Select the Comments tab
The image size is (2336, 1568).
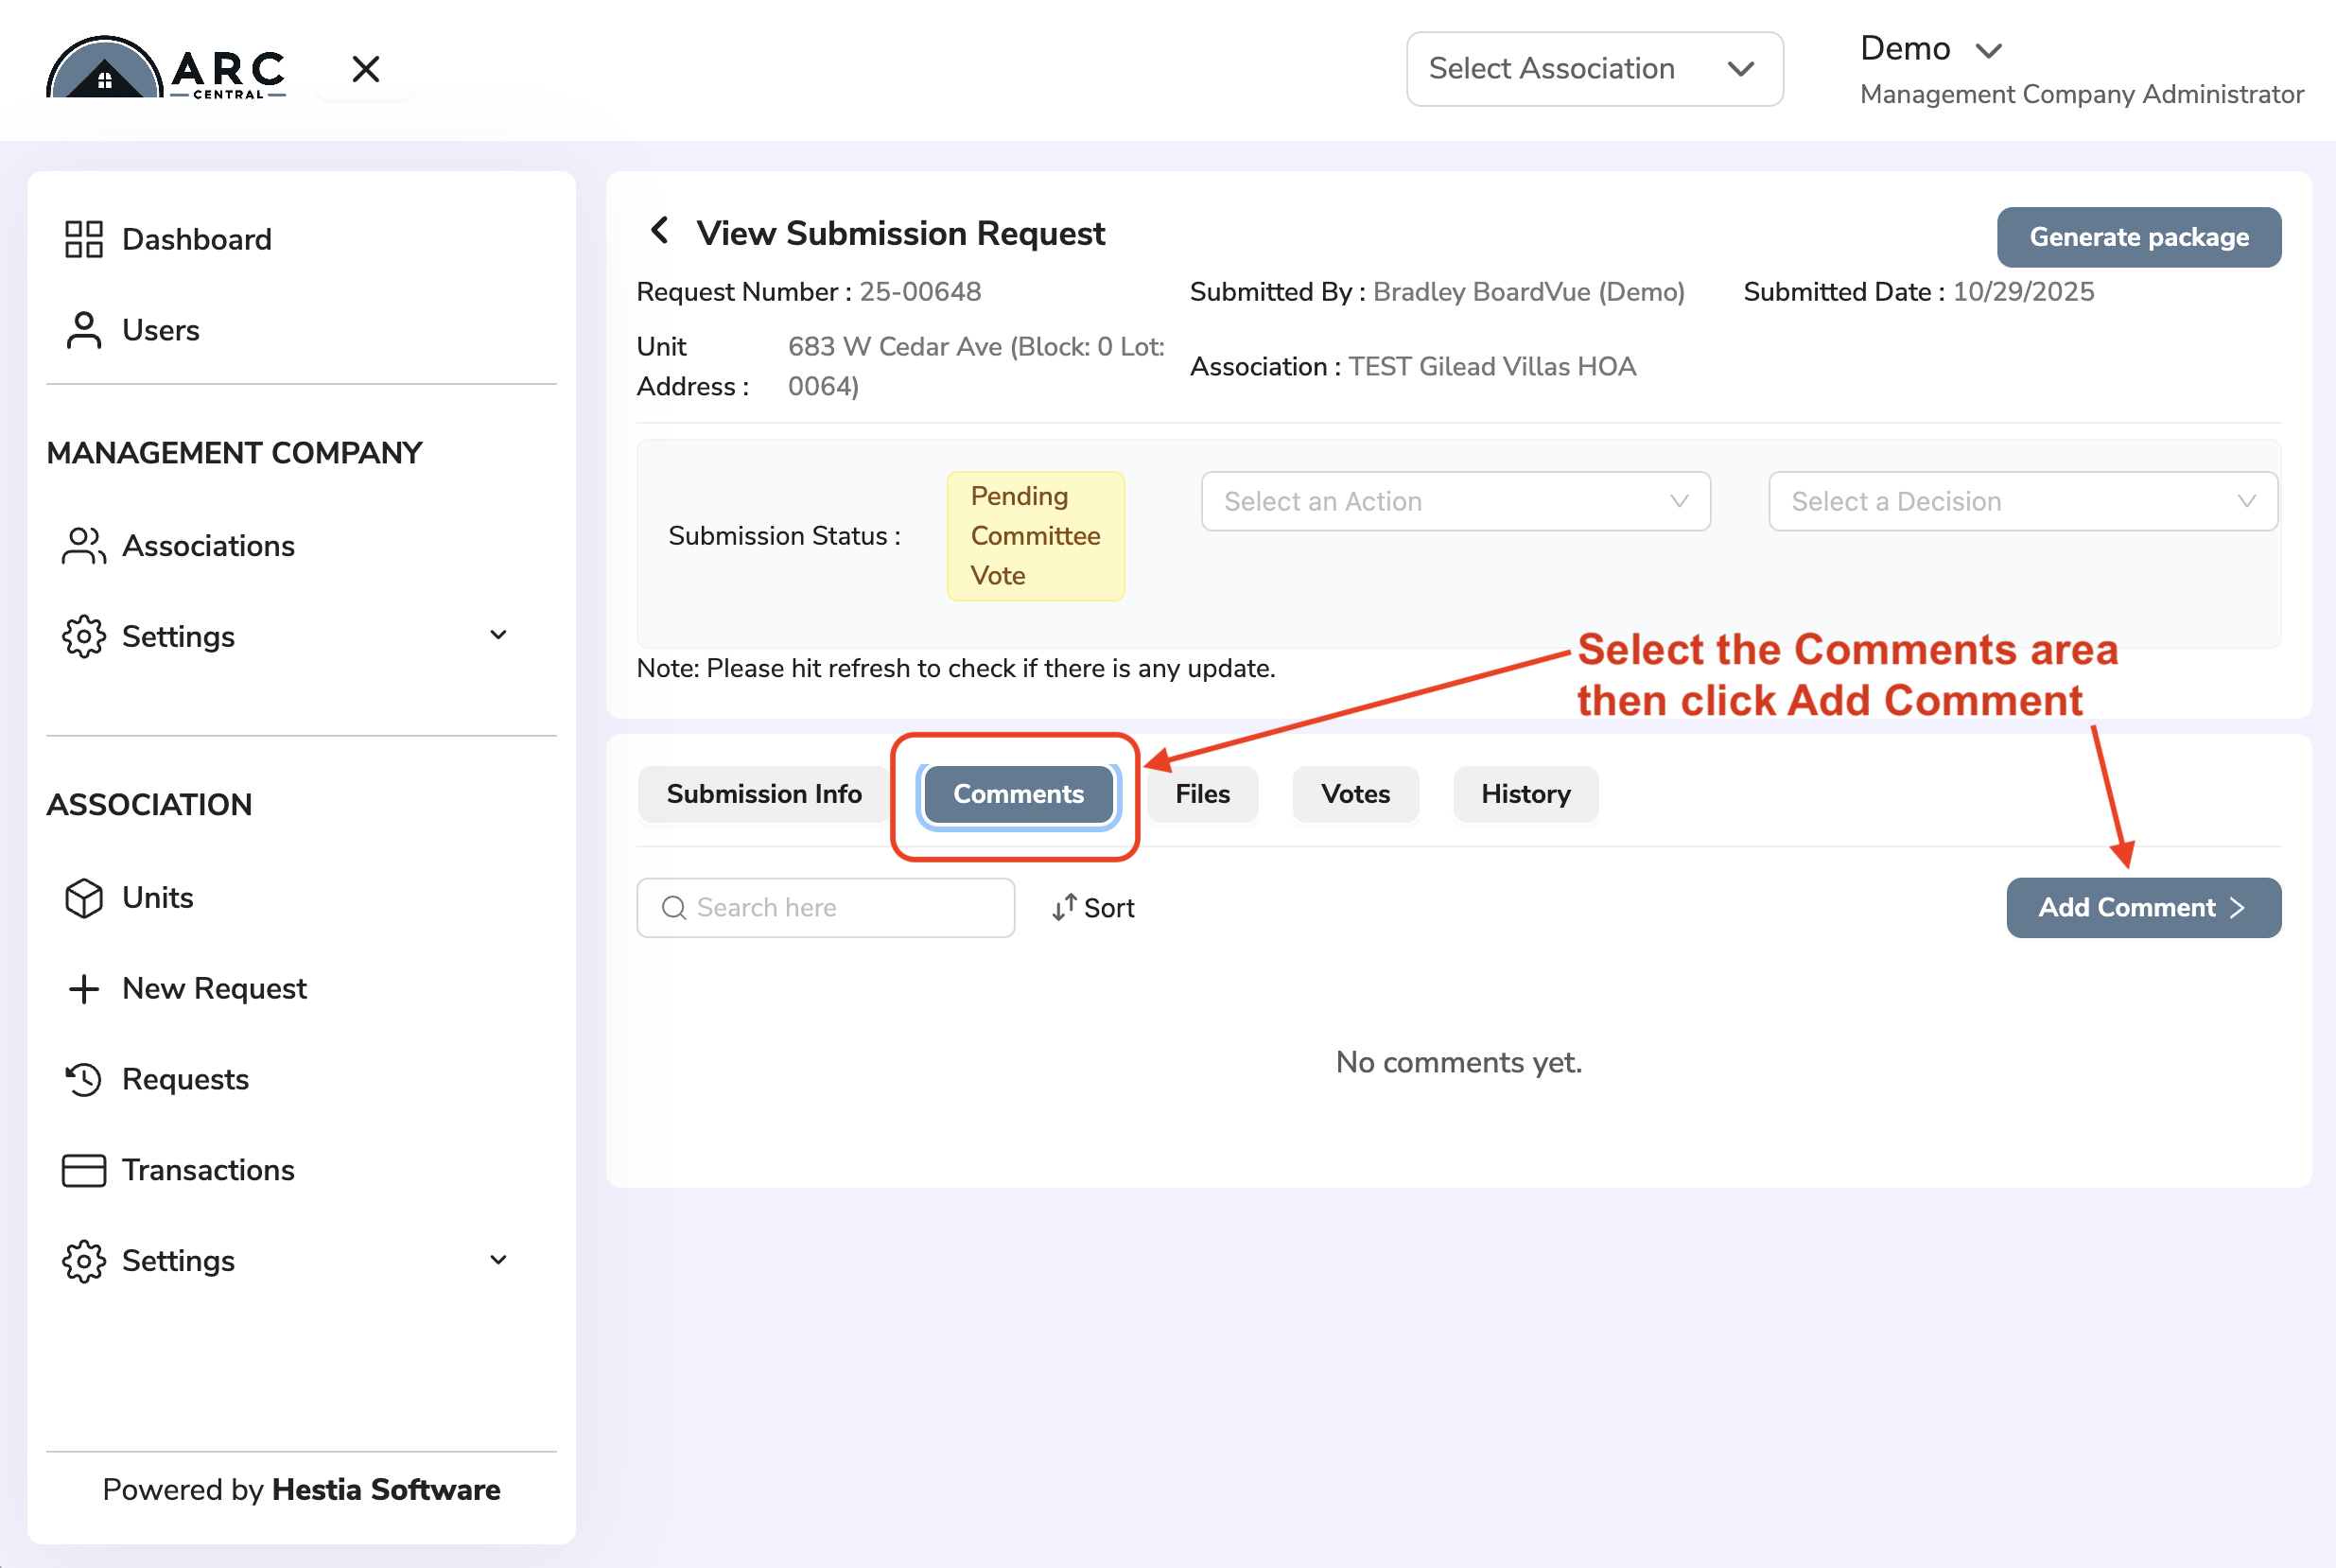coord(1018,794)
